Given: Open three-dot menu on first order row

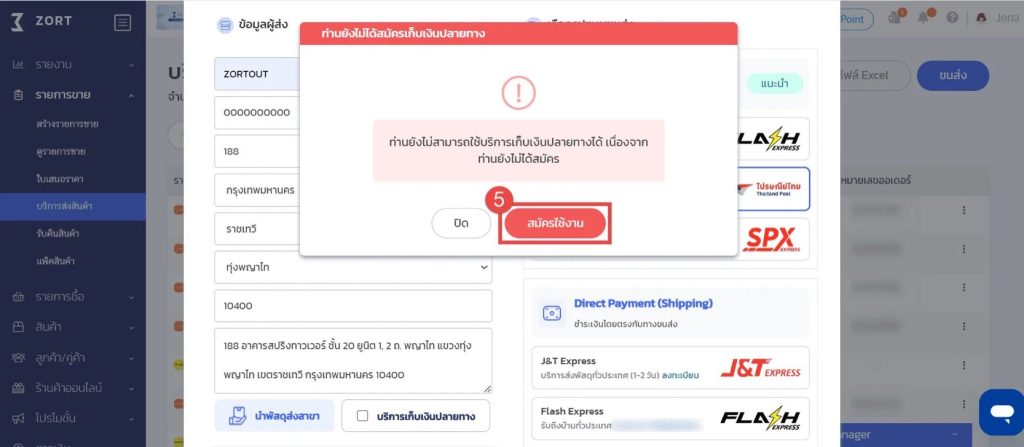Looking at the screenshot, I should (963, 210).
